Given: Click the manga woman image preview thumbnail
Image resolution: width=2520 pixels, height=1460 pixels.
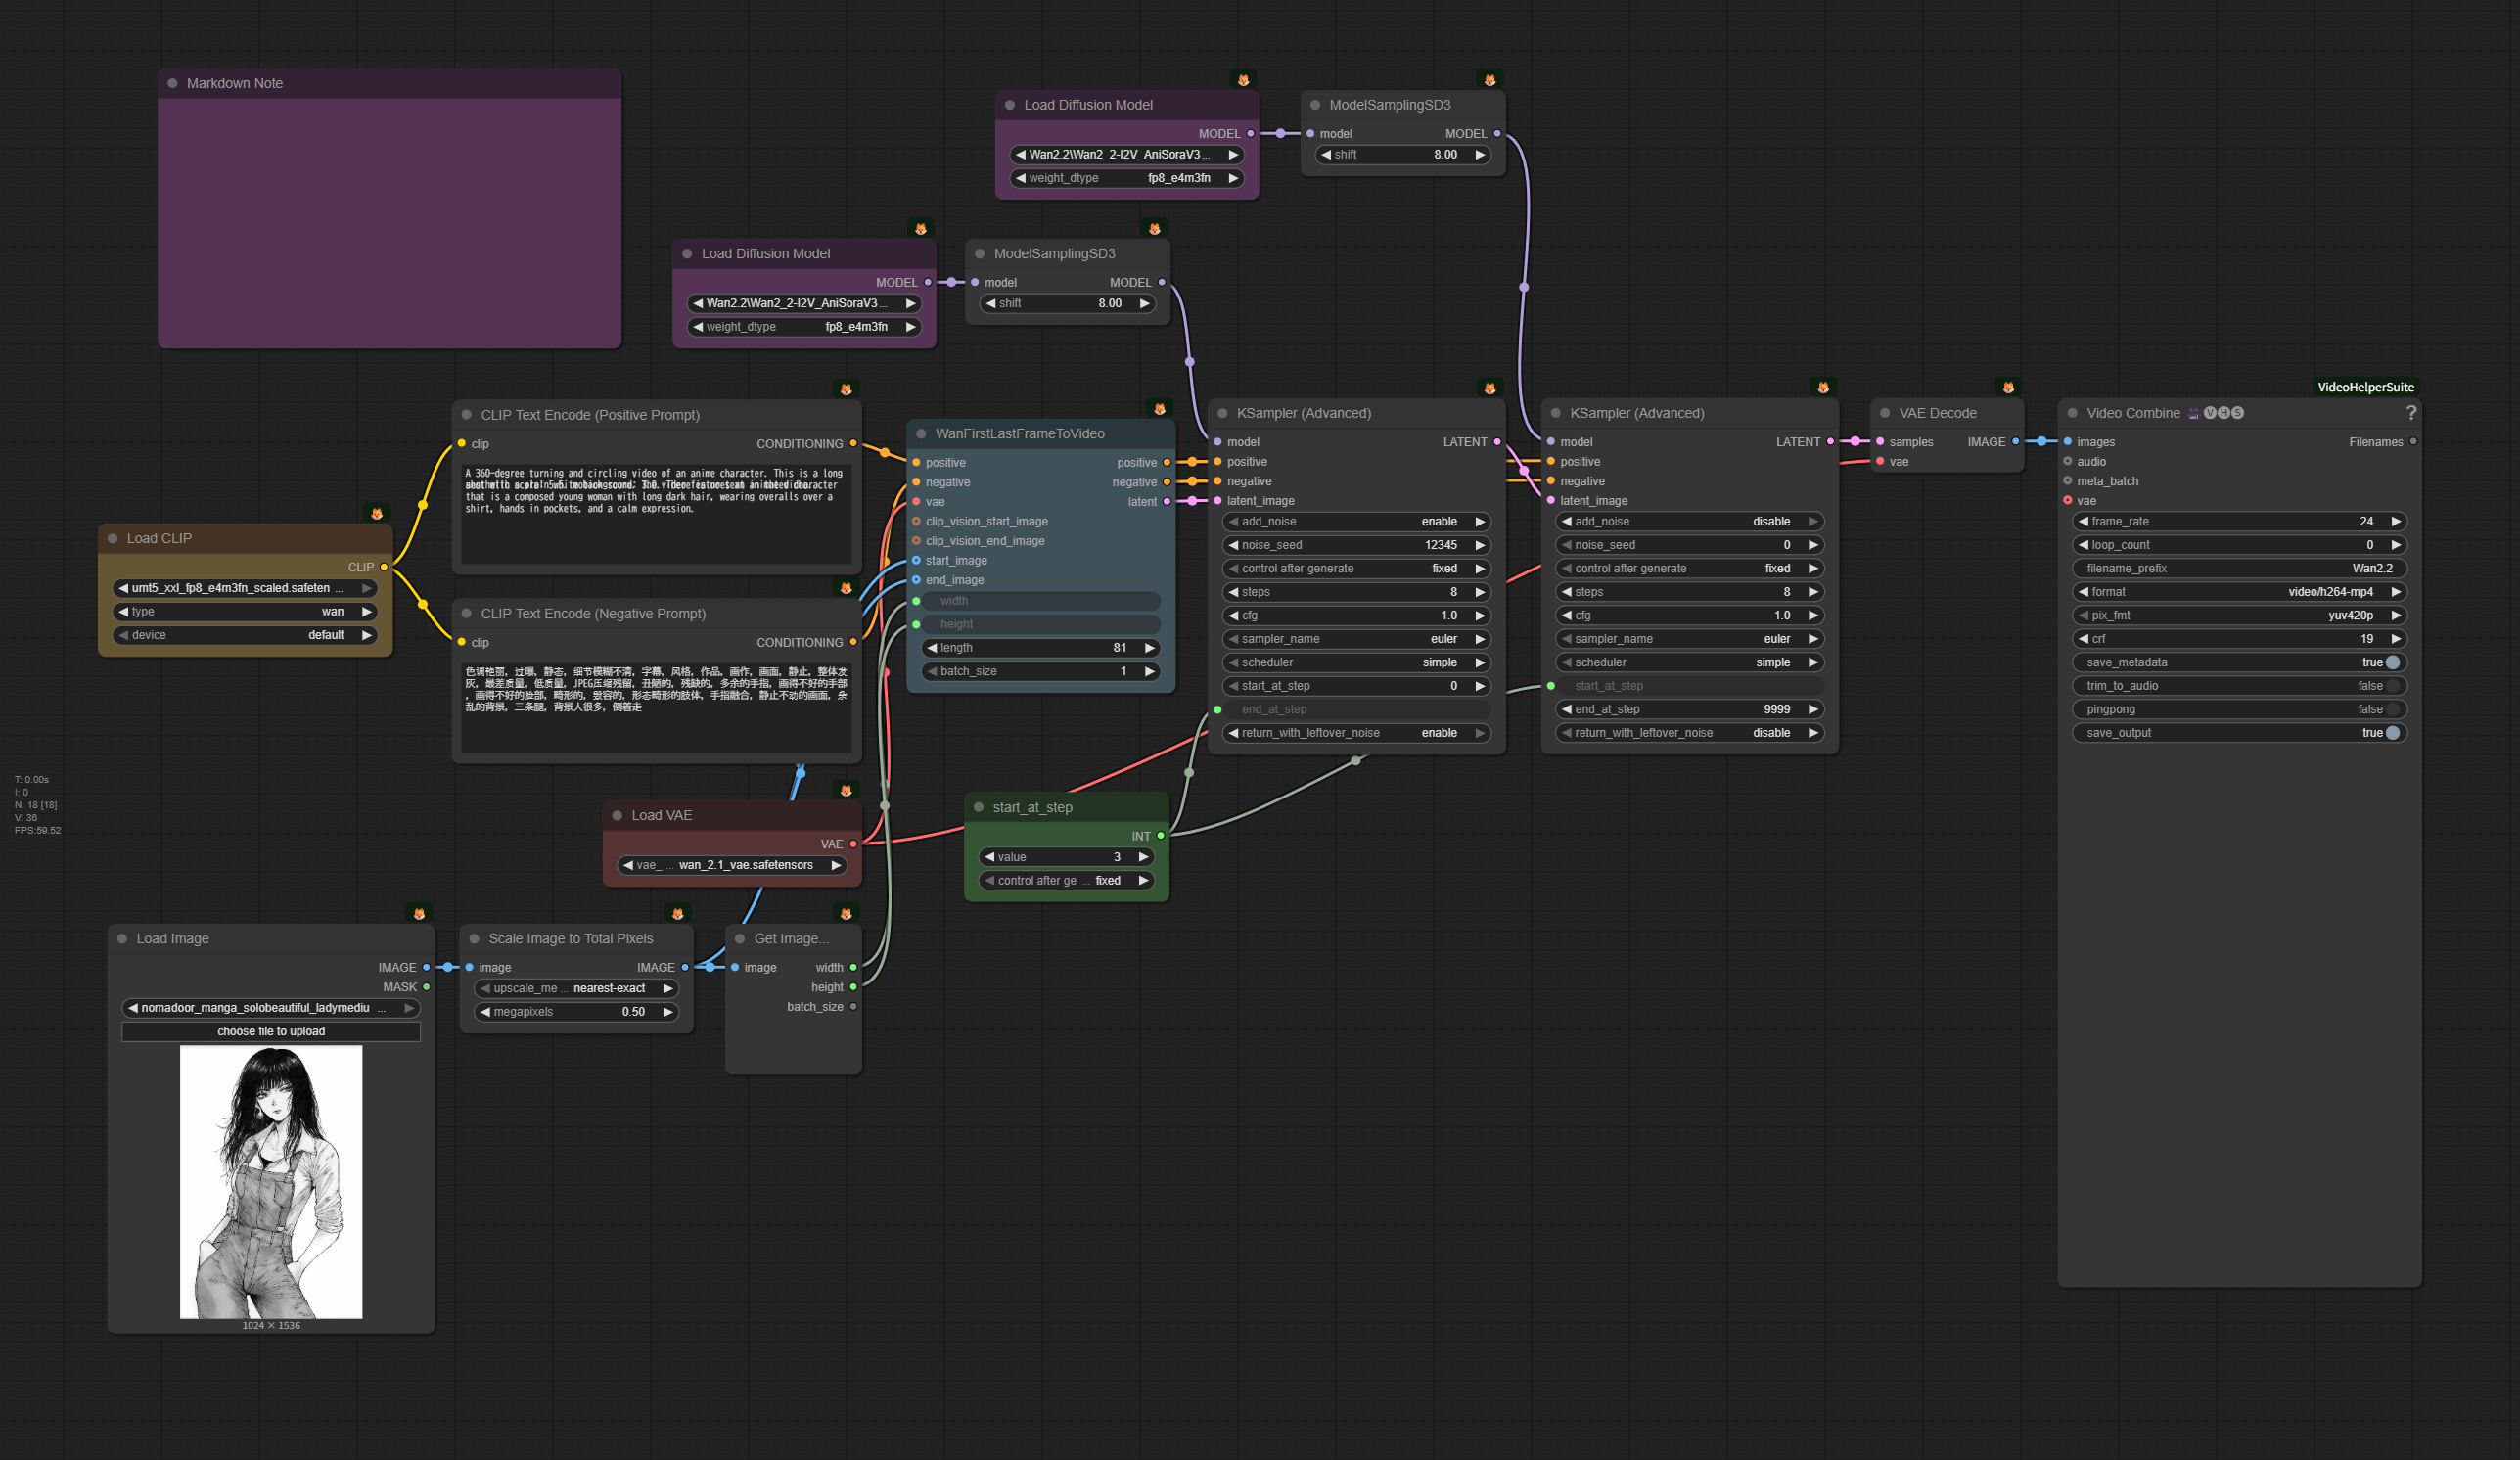Looking at the screenshot, I should pos(271,1182).
